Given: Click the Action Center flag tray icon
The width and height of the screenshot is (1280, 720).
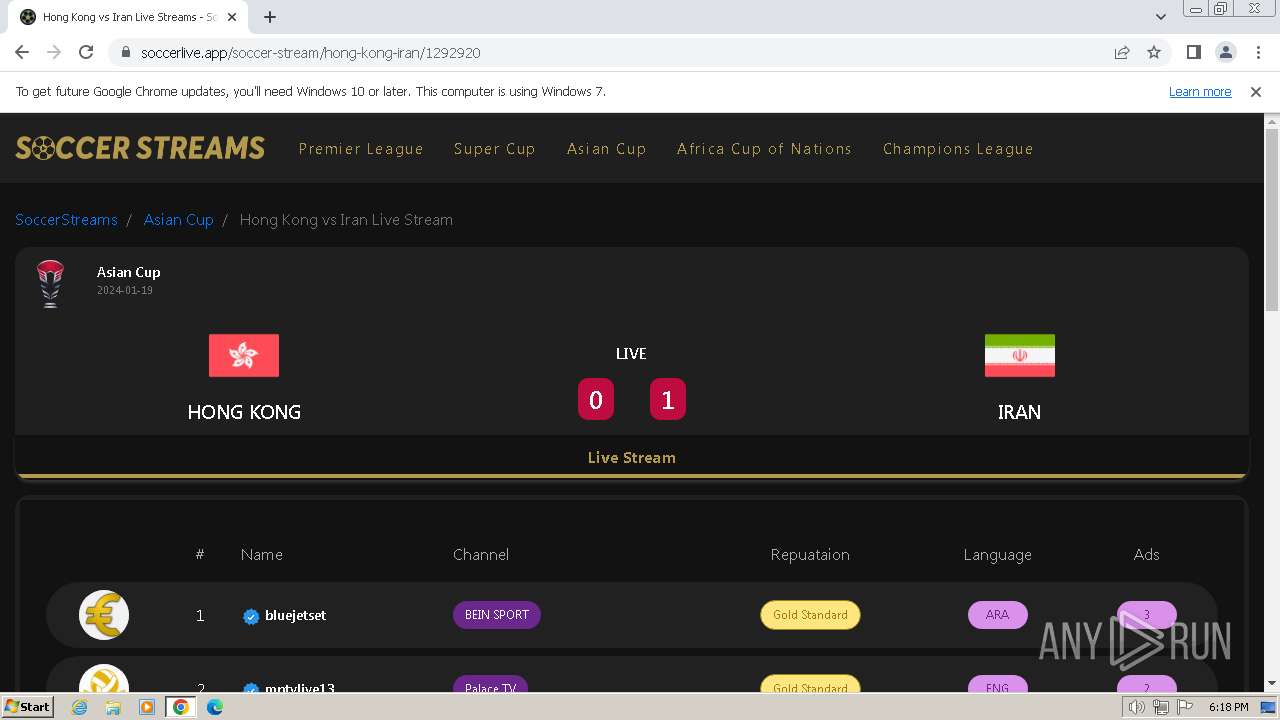Looking at the screenshot, I should click(x=1185, y=707).
